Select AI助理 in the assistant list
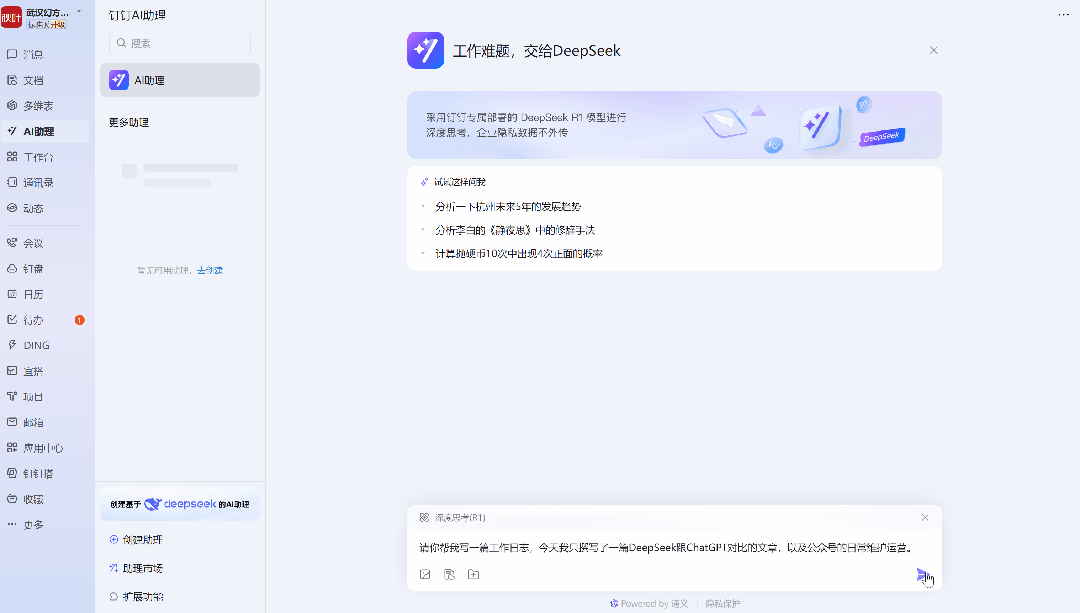 tap(180, 81)
